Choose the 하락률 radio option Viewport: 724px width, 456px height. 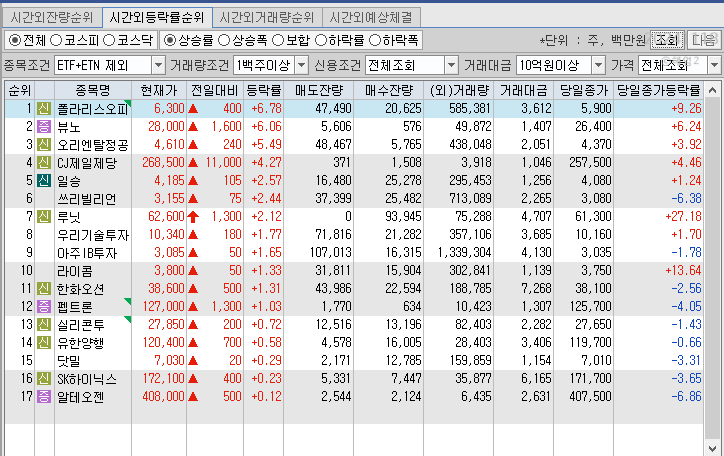321,41
